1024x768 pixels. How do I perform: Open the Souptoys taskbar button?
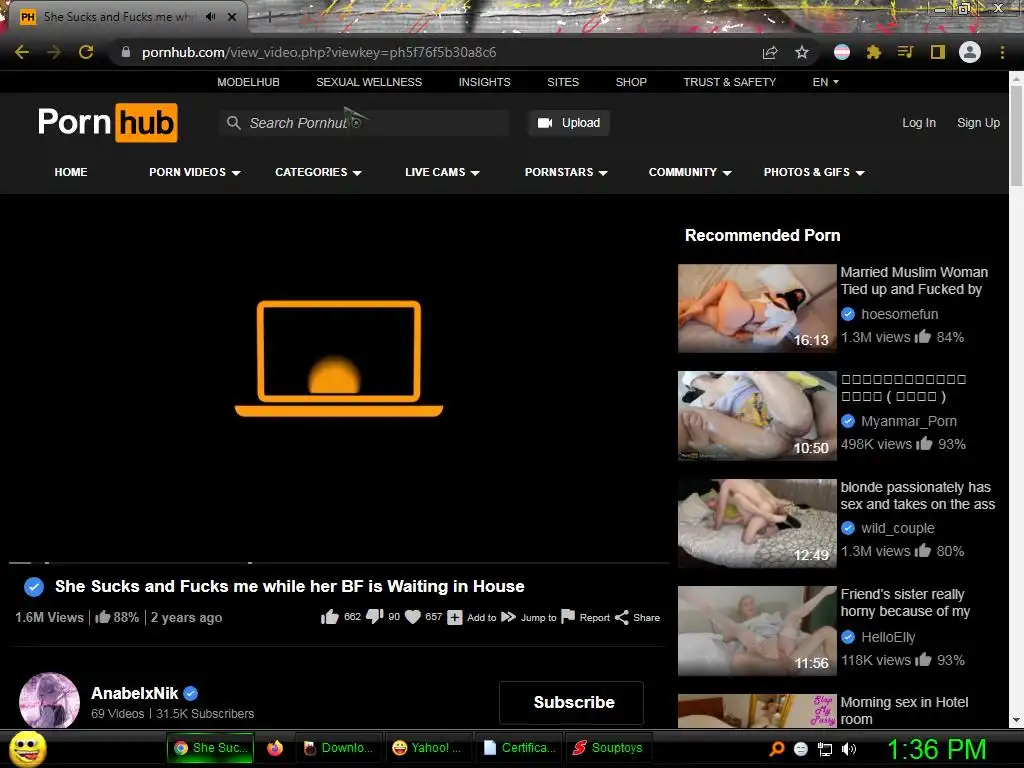click(x=607, y=748)
